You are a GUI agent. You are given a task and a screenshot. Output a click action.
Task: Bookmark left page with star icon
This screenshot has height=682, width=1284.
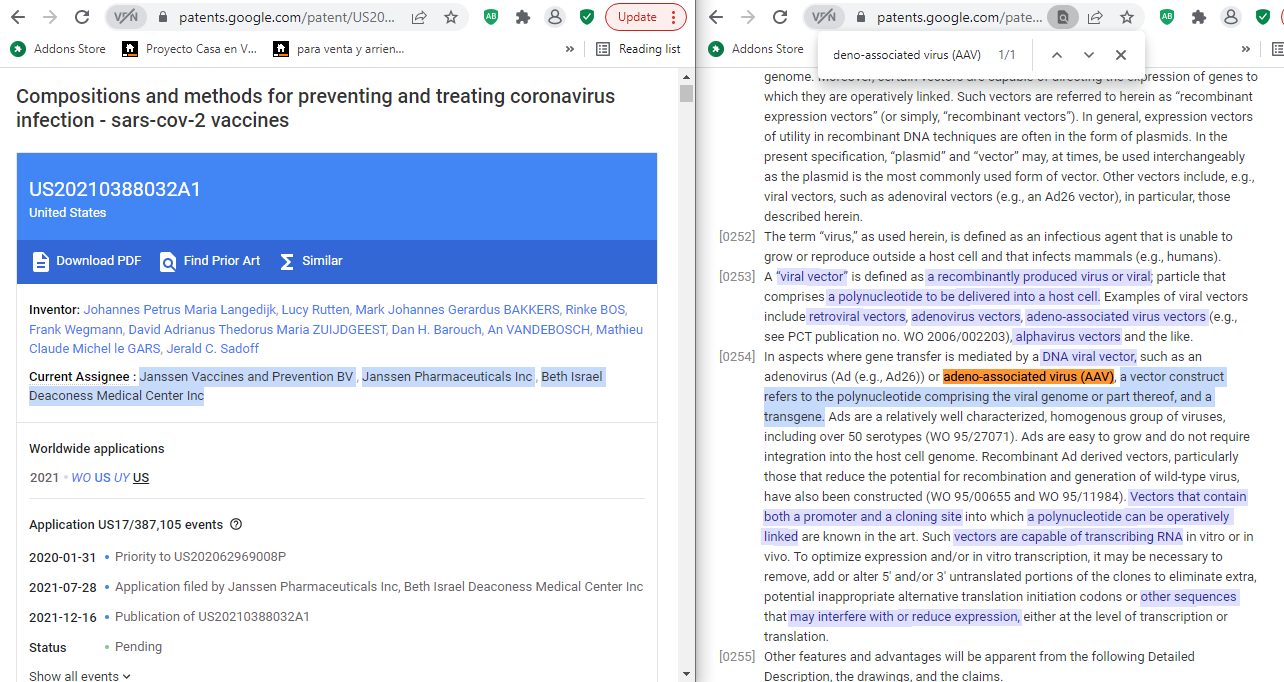(x=451, y=17)
